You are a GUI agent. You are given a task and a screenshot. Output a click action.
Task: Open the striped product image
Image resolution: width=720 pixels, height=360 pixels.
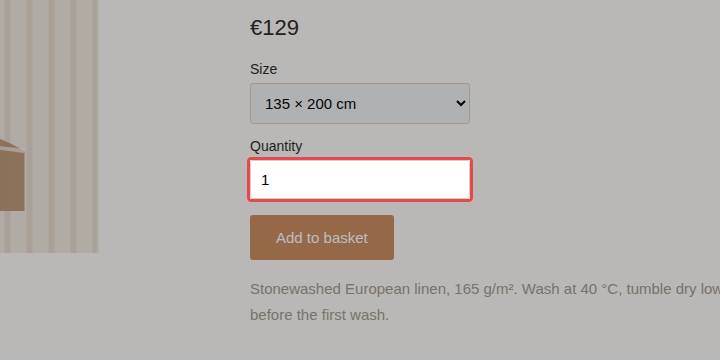click(x=49, y=126)
